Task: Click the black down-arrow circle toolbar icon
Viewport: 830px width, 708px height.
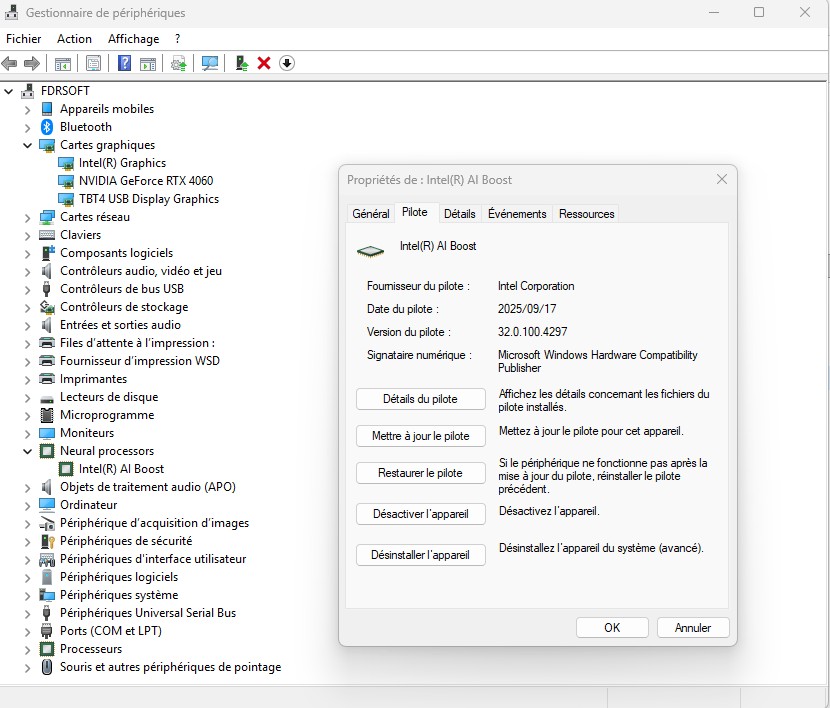Action: pyautogui.click(x=287, y=63)
